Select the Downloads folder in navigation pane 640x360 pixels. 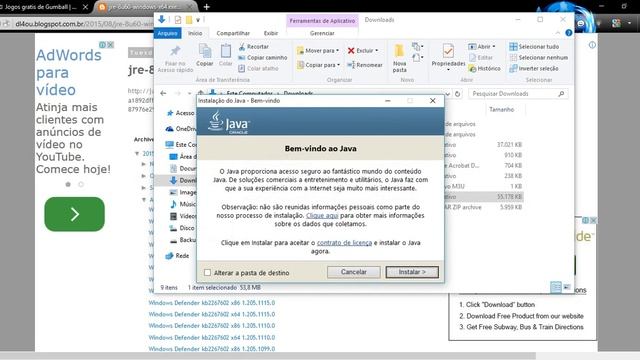182,180
